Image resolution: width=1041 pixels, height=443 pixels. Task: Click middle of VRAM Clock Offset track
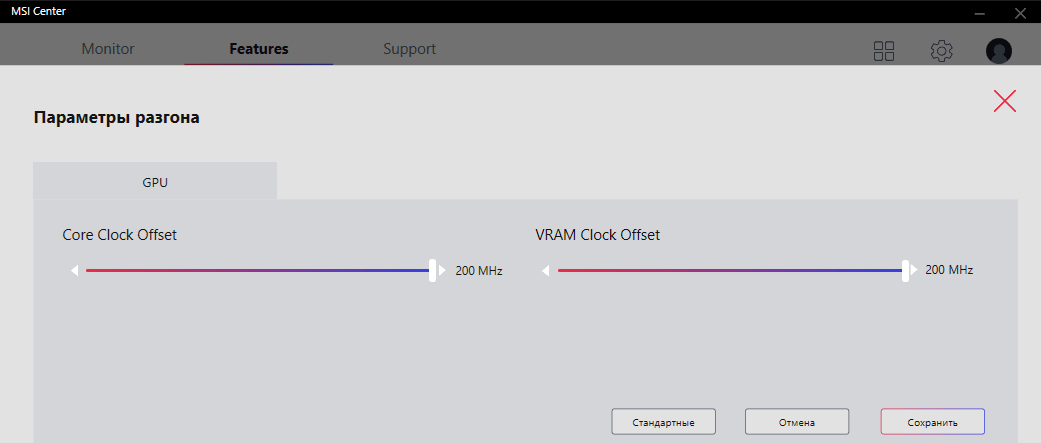point(729,271)
